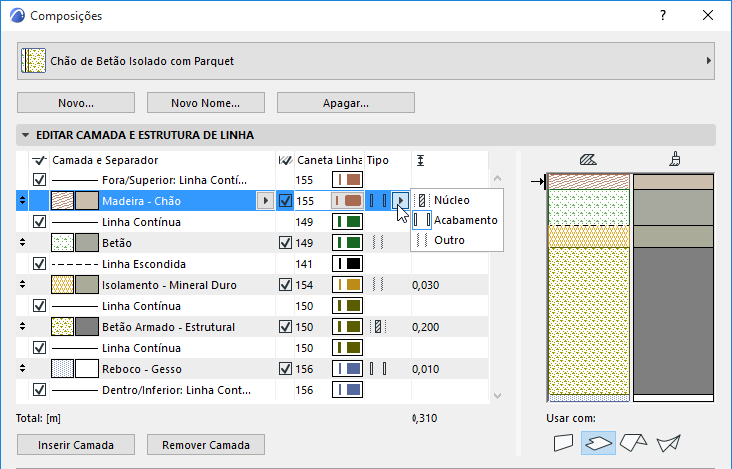Click Reboco - Gesso fill pattern icon
732x469 pixels.
[x=62, y=369]
